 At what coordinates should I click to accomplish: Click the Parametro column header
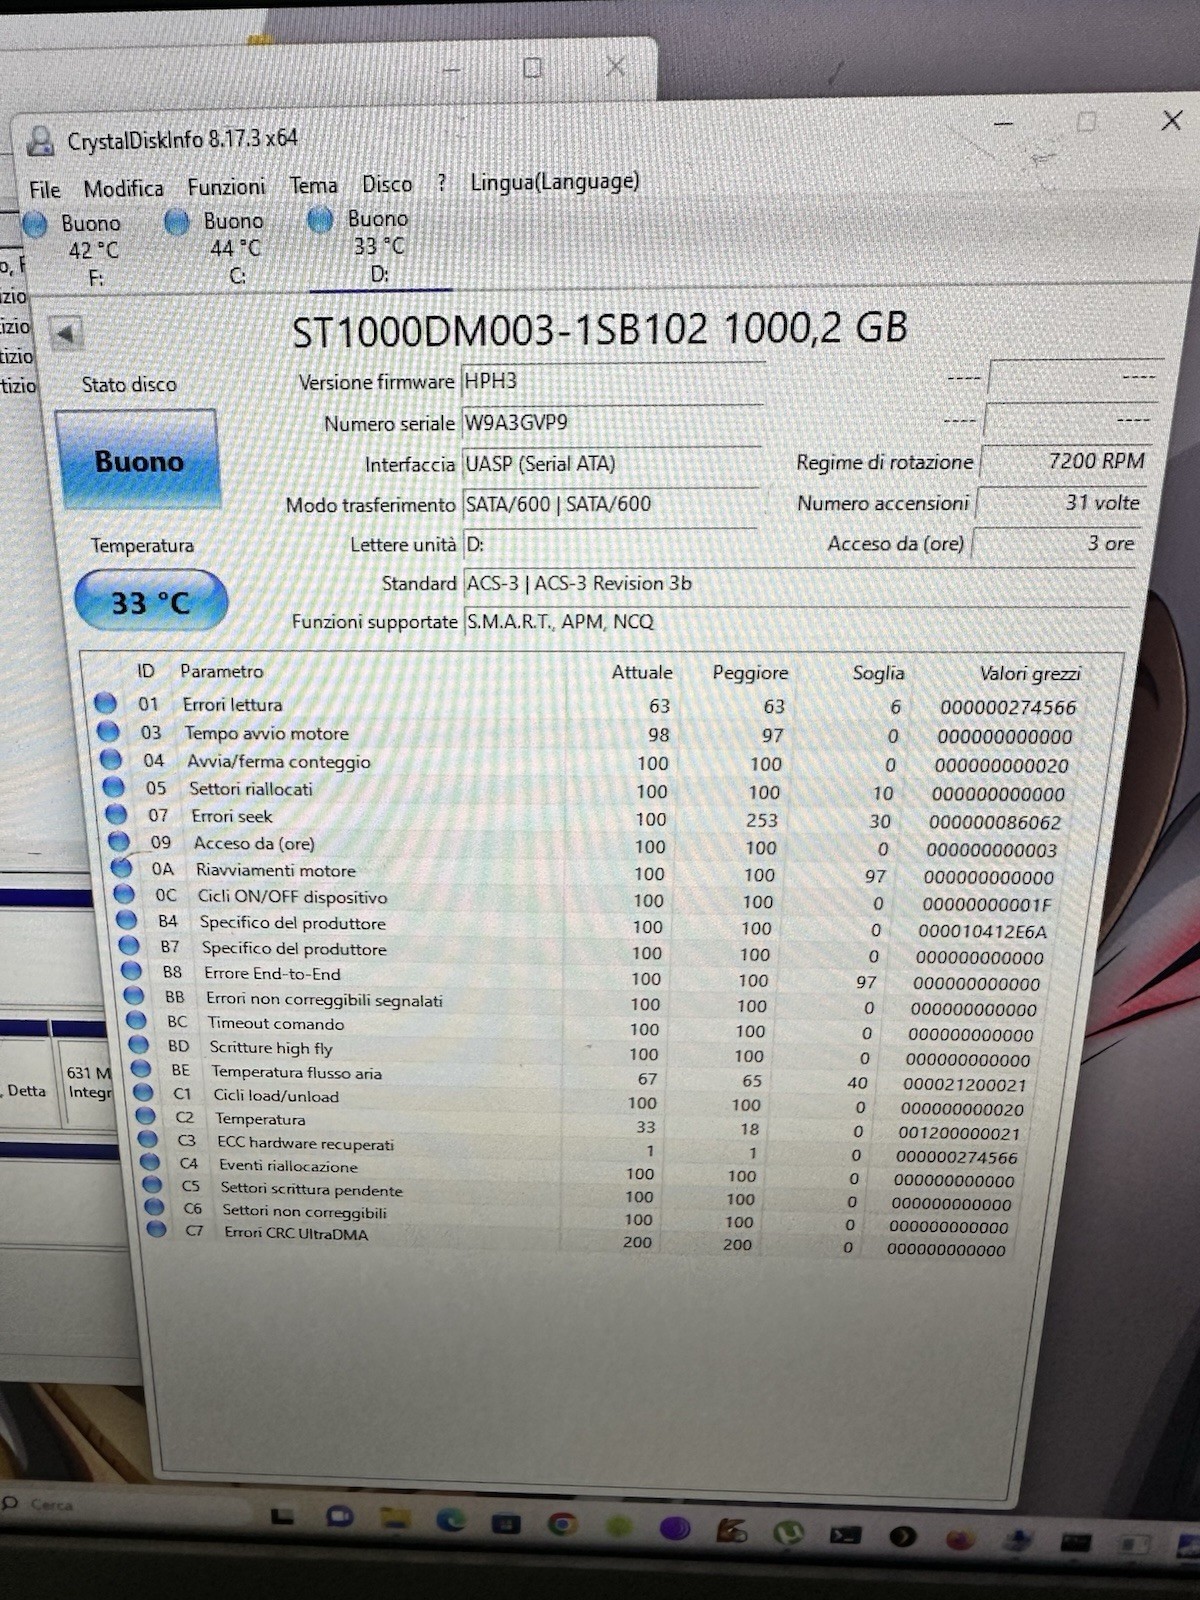(x=221, y=671)
